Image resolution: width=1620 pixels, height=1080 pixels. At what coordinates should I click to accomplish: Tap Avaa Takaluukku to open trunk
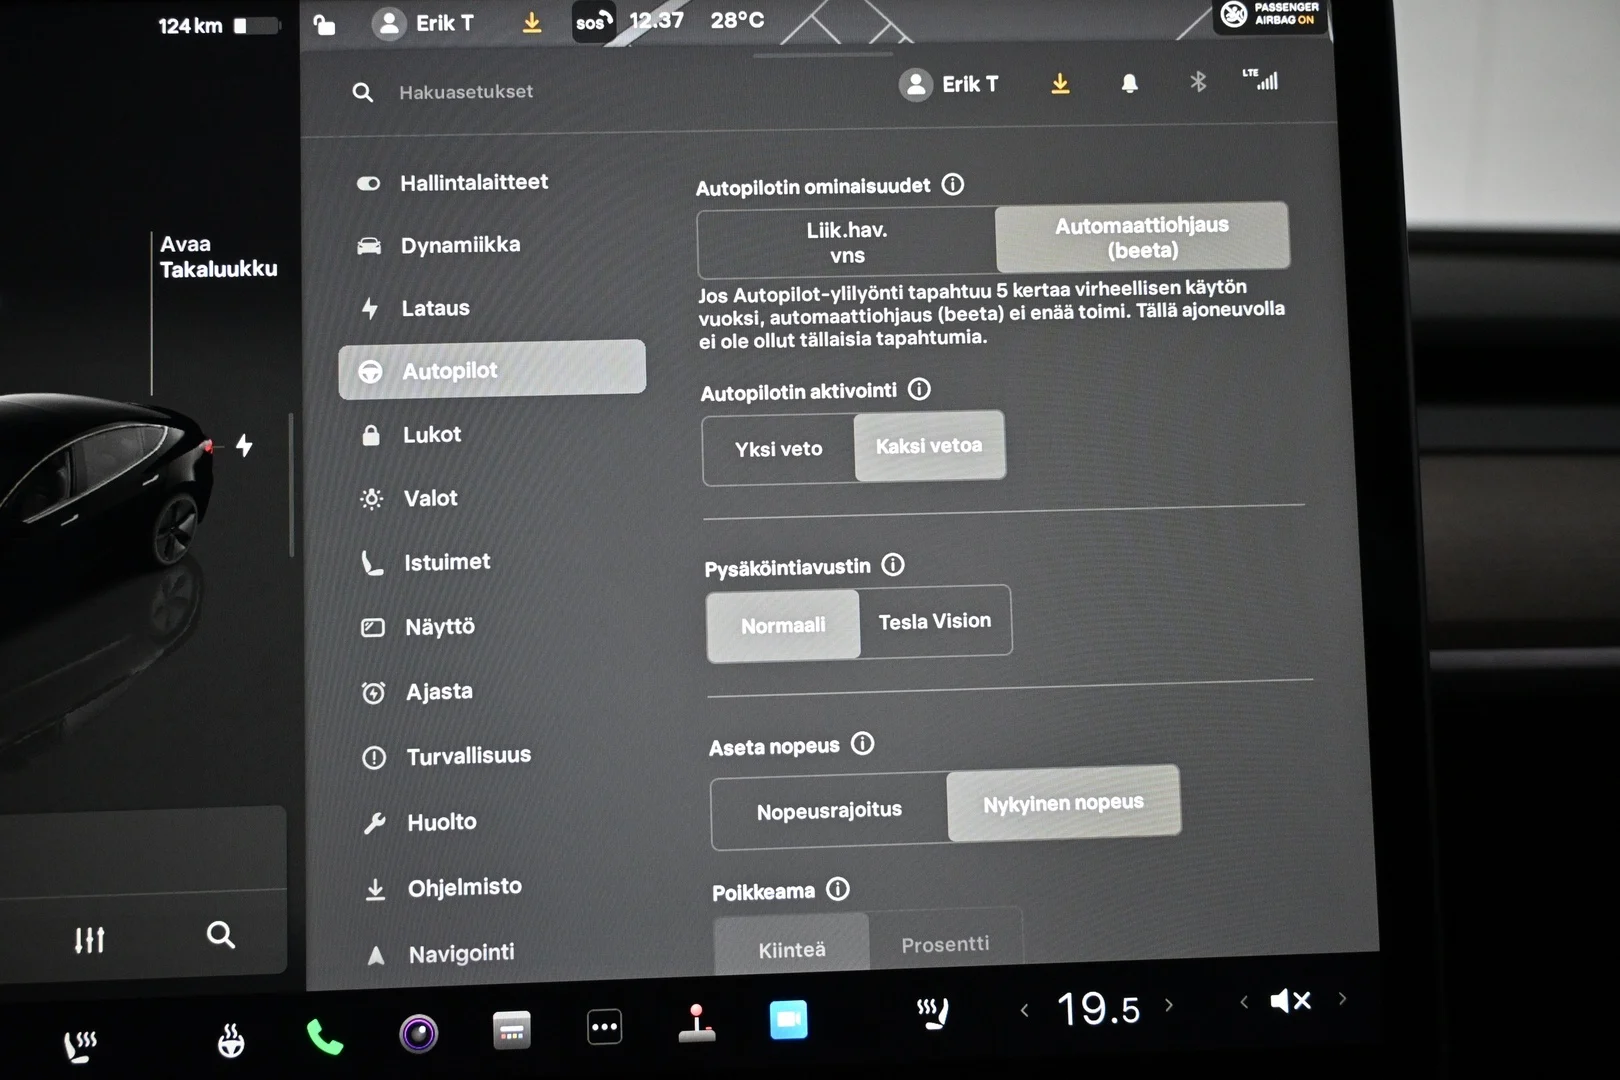tap(218, 256)
